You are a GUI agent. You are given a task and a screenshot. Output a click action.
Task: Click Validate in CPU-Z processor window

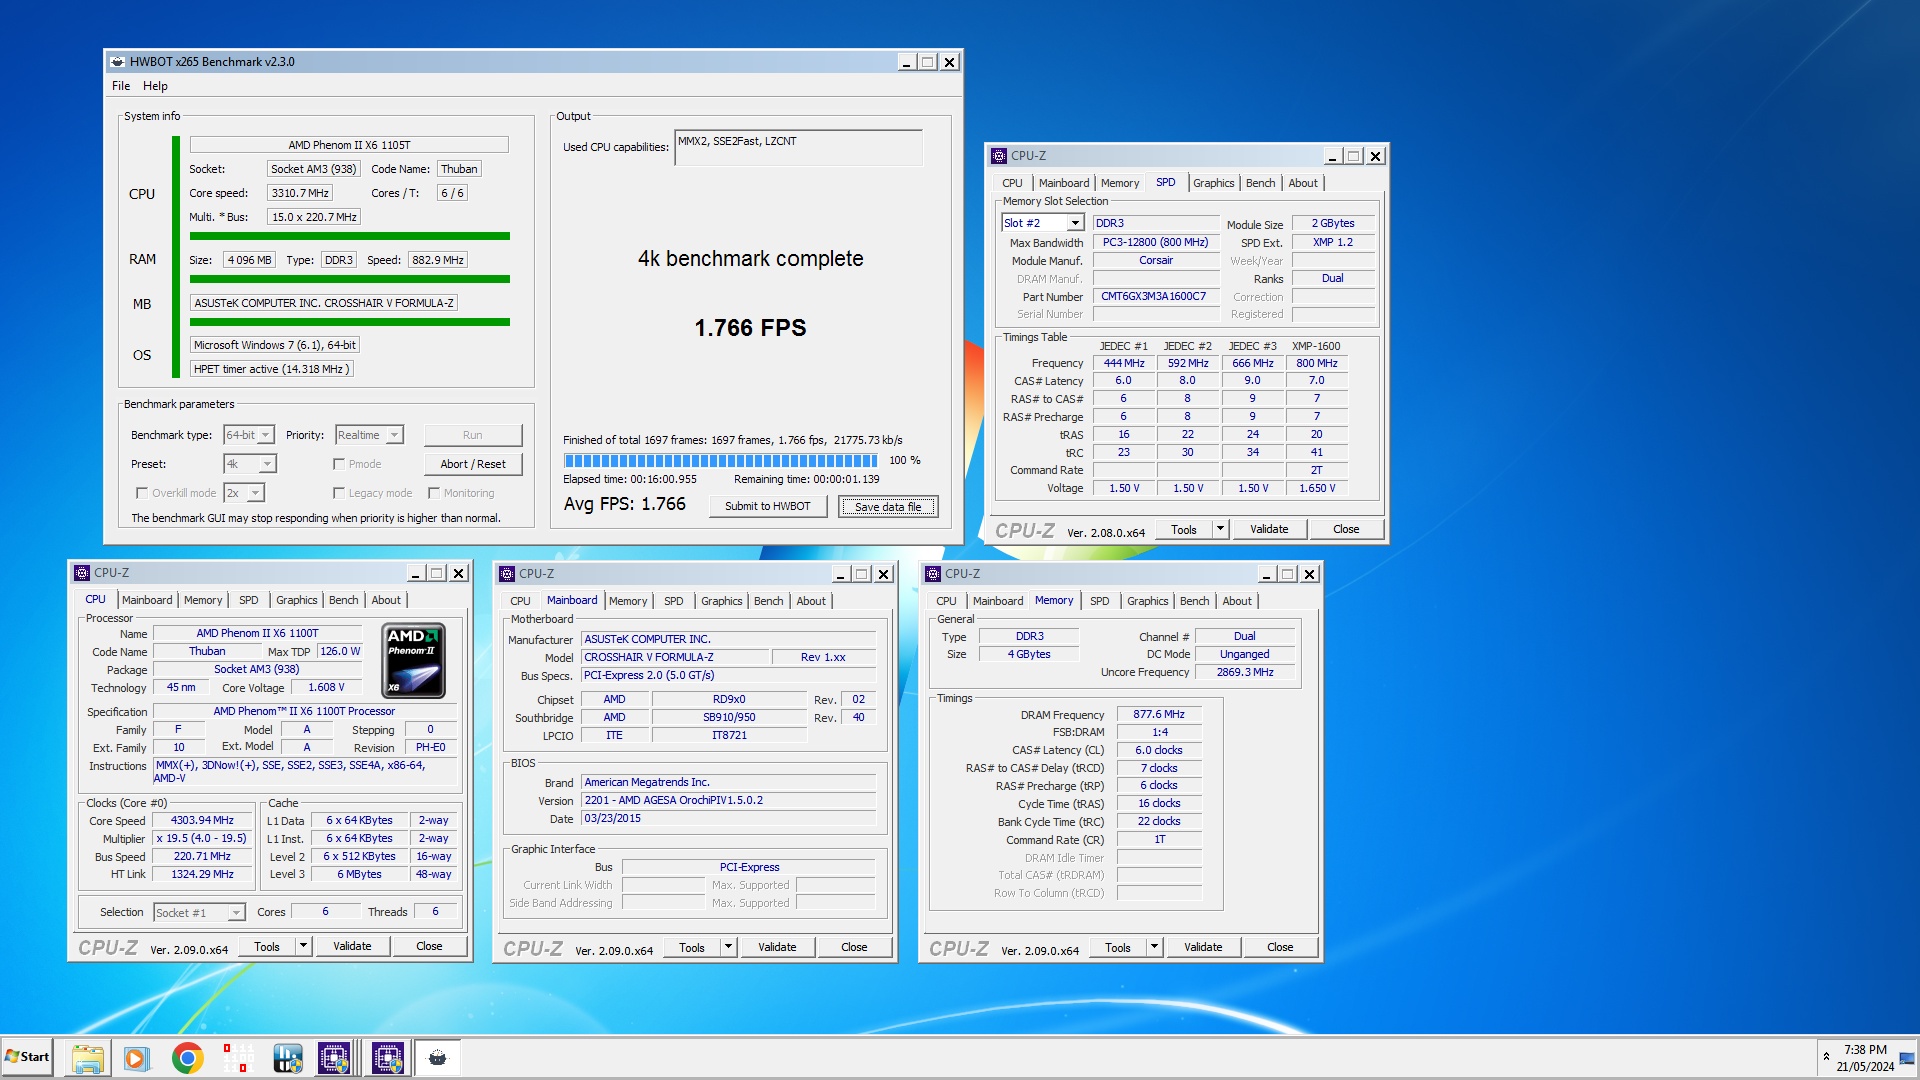point(352,946)
